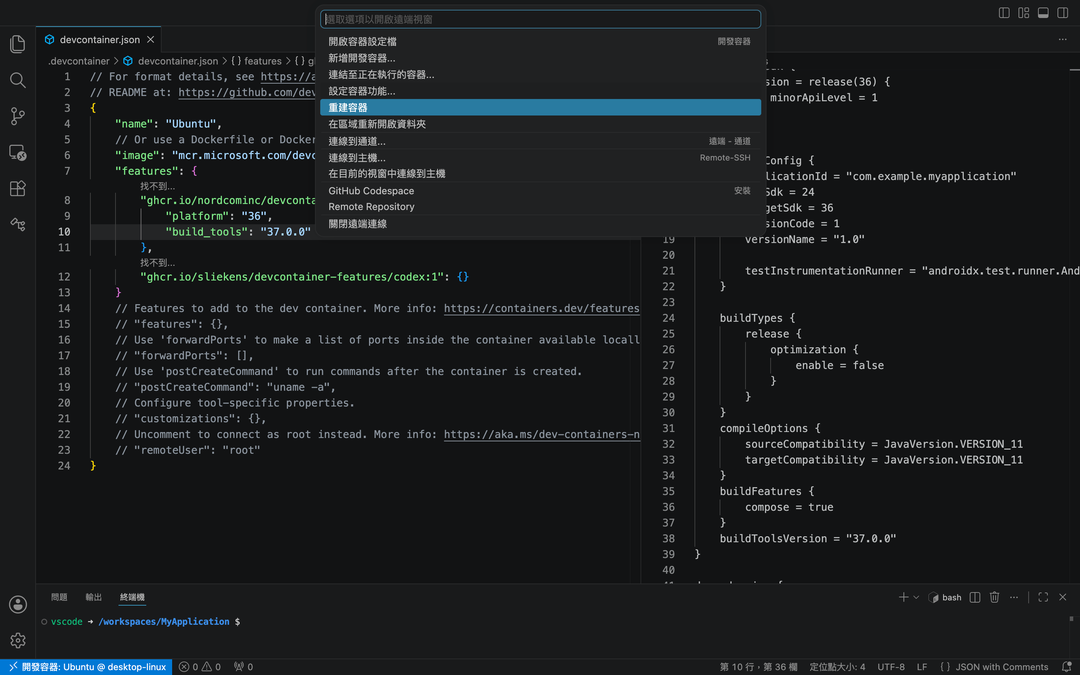The image size is (1080, 675).
Task: Change the UTF-8 file encoding
Action: [891, 667]
